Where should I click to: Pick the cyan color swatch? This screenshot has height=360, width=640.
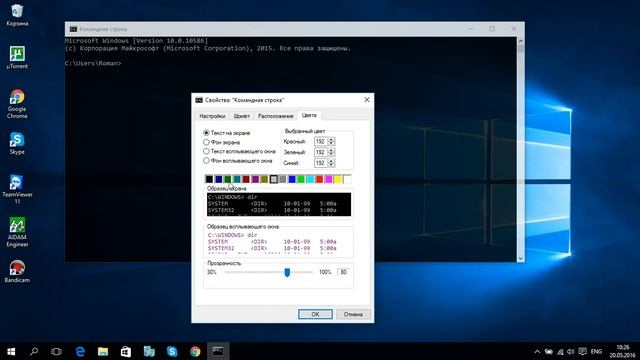pyautogui.click(x=310, y=179)
